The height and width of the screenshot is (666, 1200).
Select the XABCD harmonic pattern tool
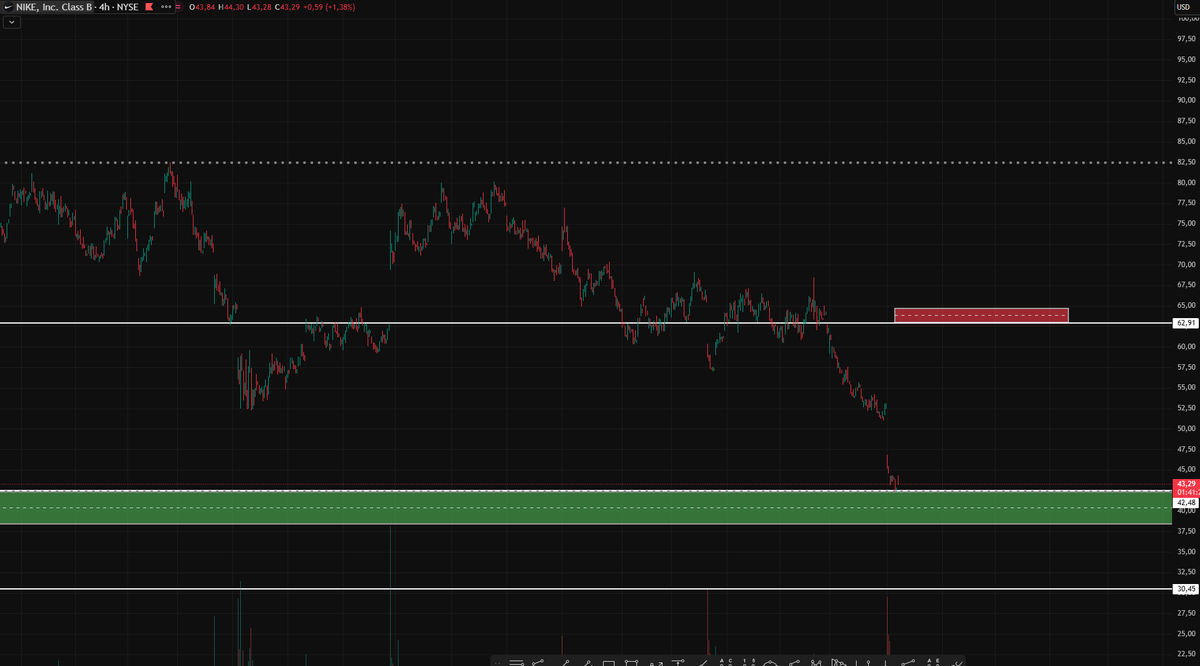point(816,661)
